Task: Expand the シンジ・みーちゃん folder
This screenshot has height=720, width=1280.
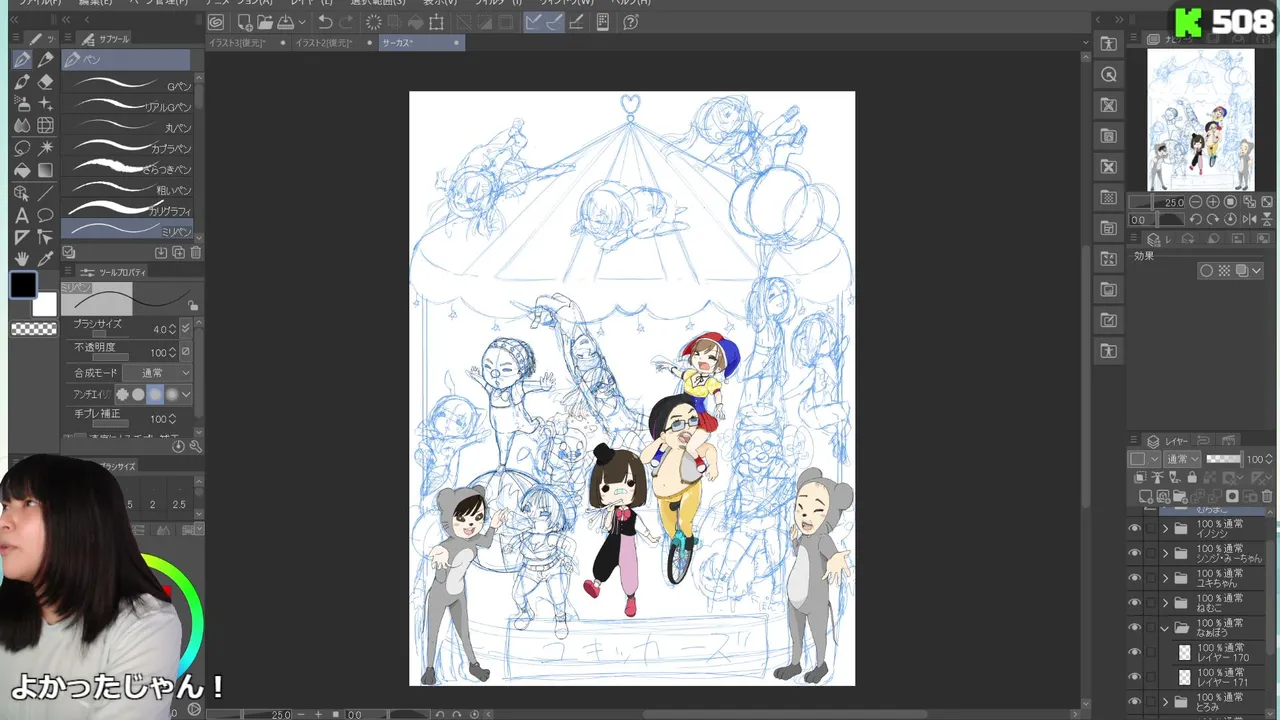Action: [x=1165, y=553]
